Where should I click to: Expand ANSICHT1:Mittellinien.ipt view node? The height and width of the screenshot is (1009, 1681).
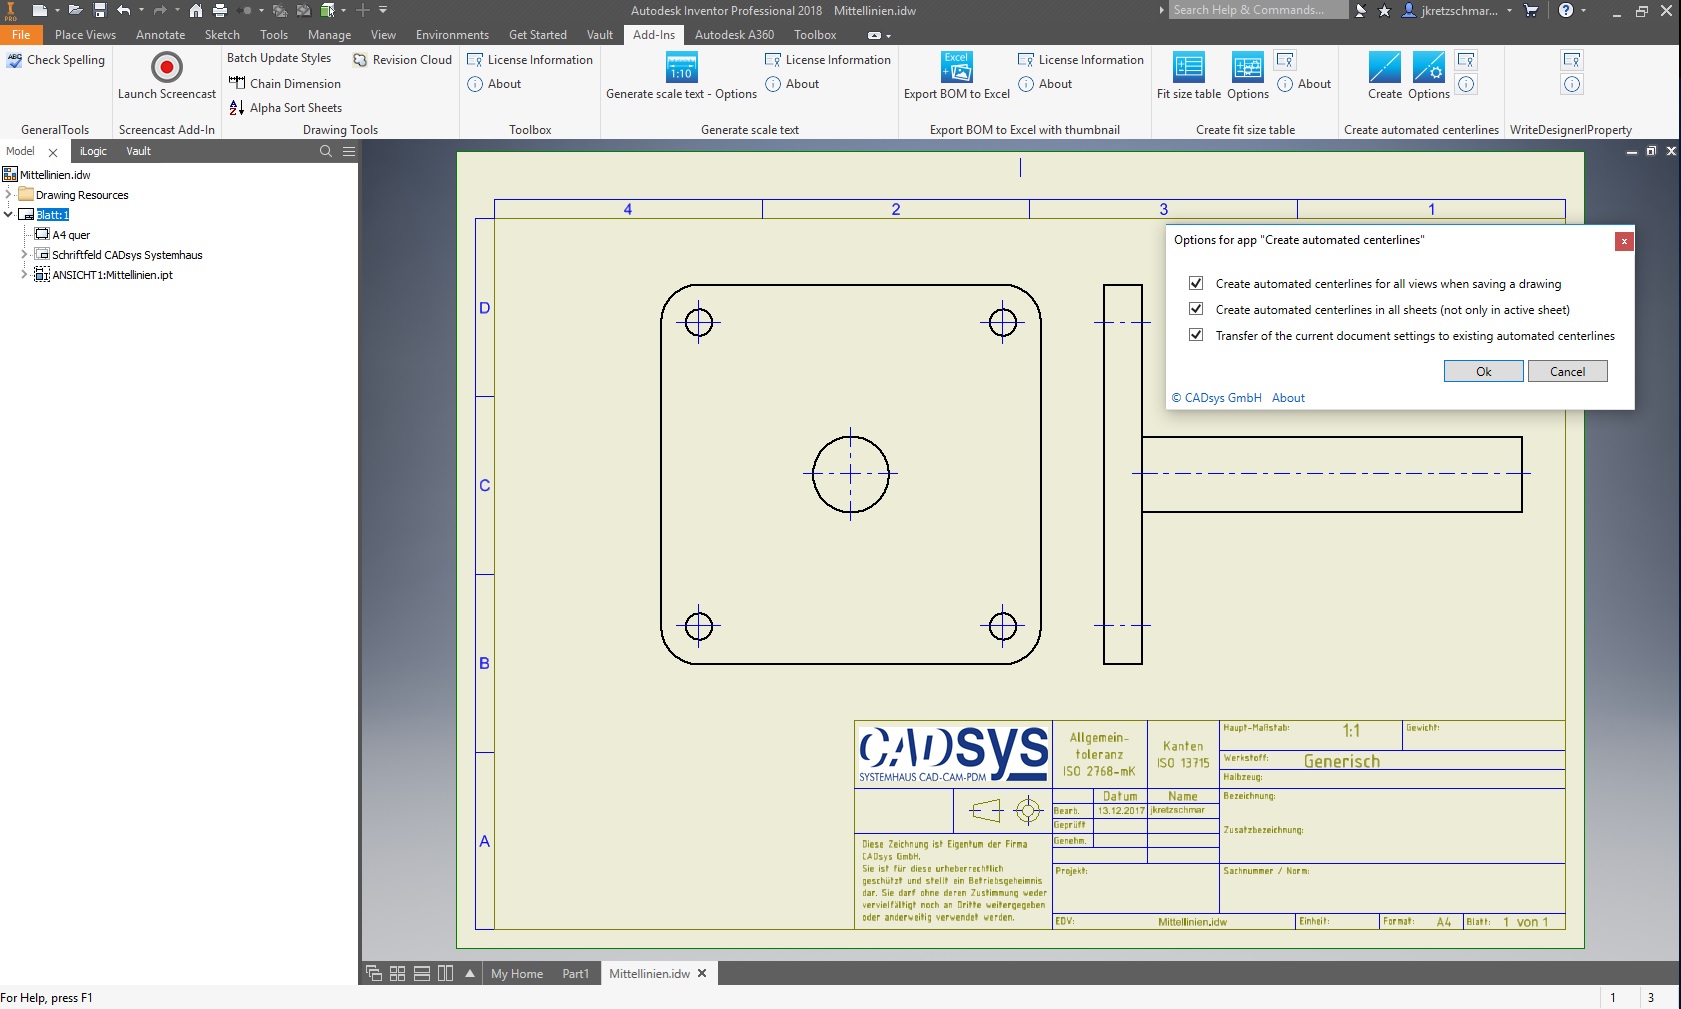pos(25,275)
